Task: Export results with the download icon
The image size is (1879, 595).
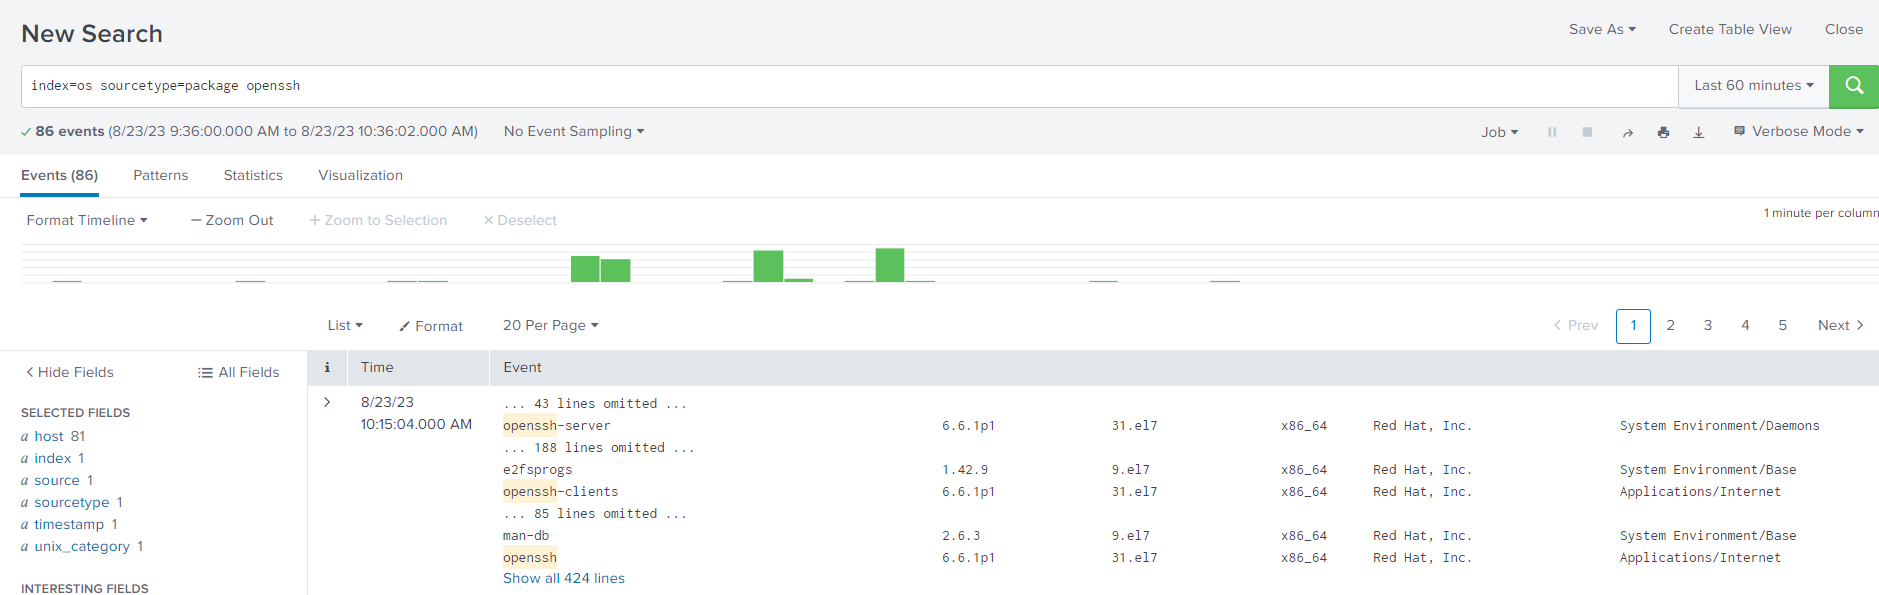Action: (1698, 132)
